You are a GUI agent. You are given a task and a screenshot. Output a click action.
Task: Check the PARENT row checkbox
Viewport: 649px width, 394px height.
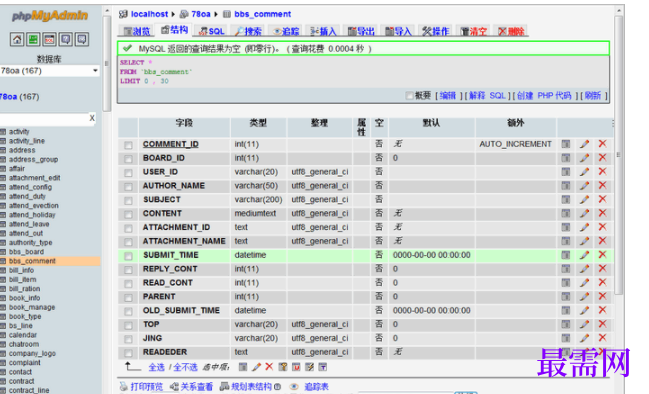128,298
